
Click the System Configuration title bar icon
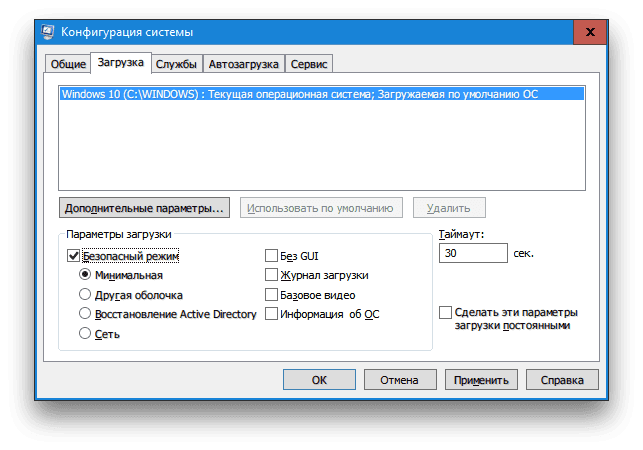pos(47,31)
